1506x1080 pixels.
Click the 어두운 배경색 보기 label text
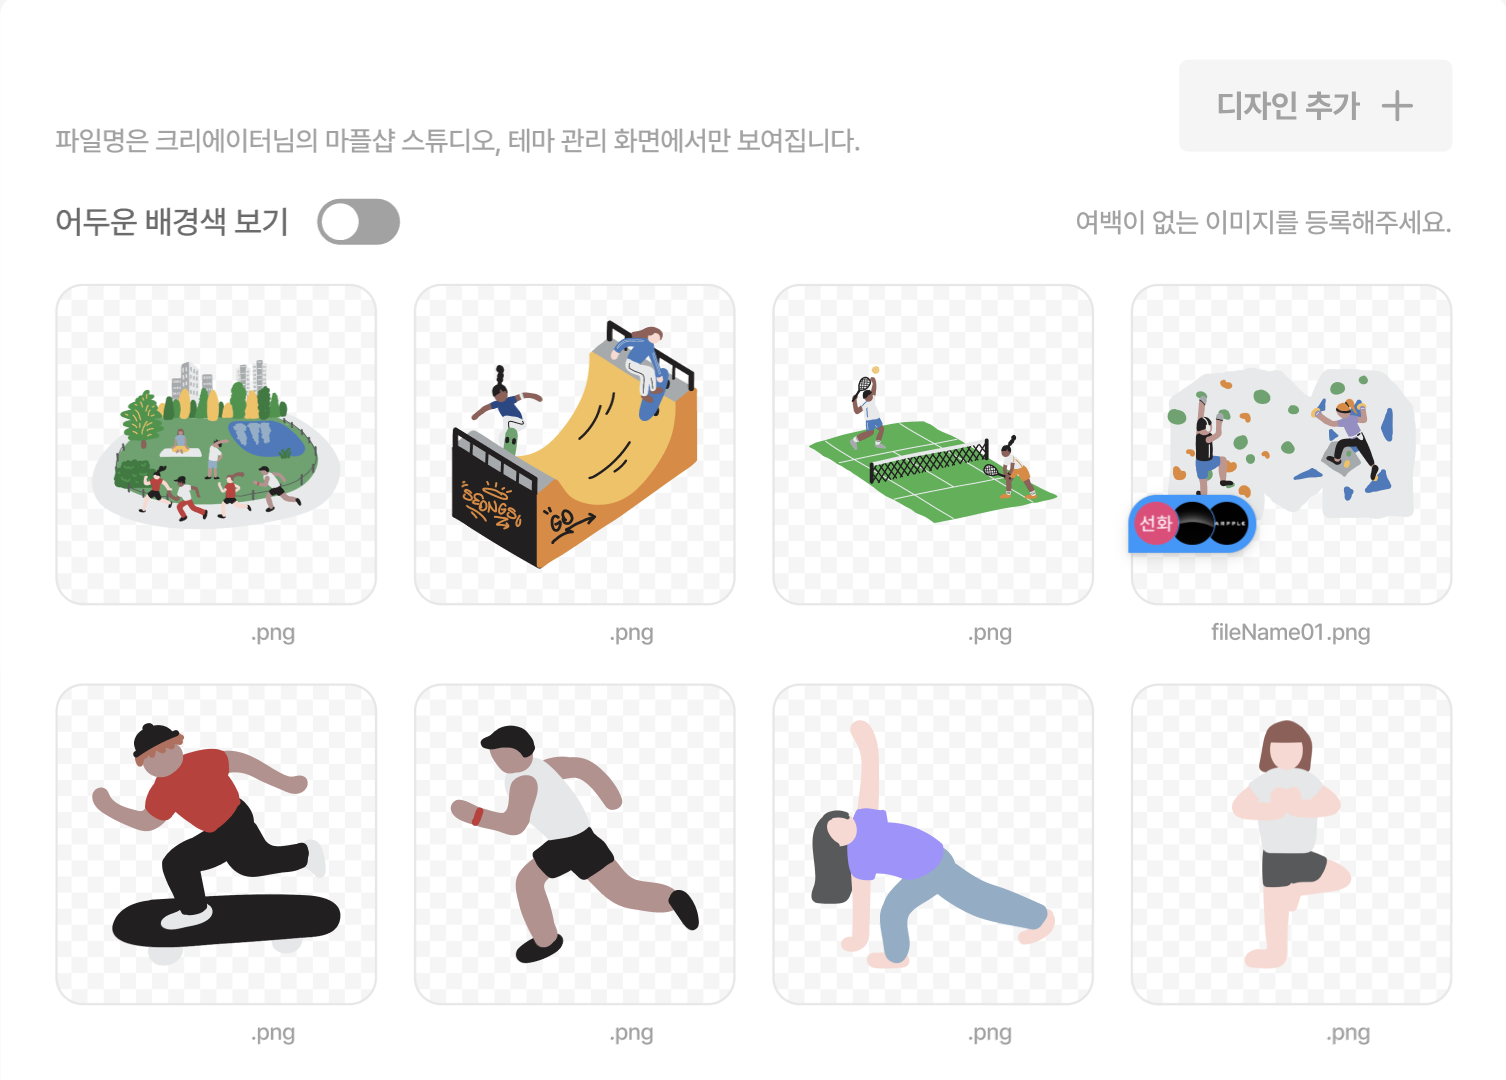click(172, 221)
